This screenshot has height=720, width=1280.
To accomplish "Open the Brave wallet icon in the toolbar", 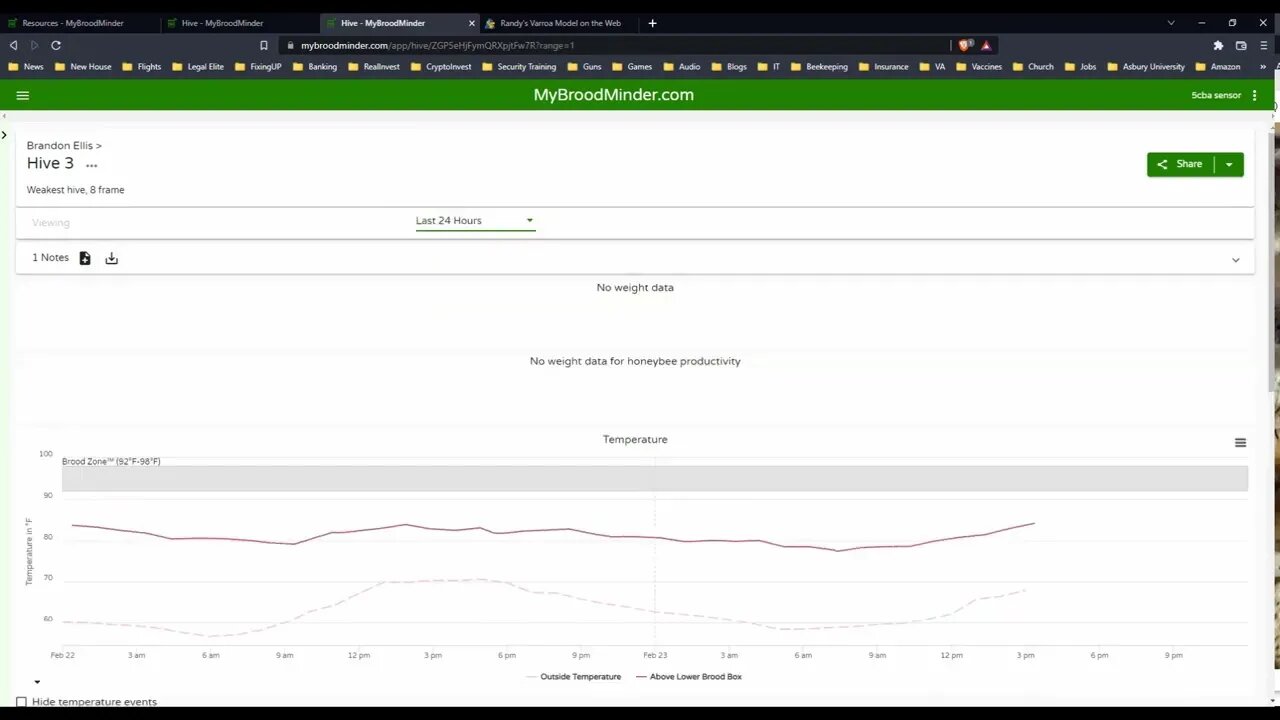I will (1241, 45).
